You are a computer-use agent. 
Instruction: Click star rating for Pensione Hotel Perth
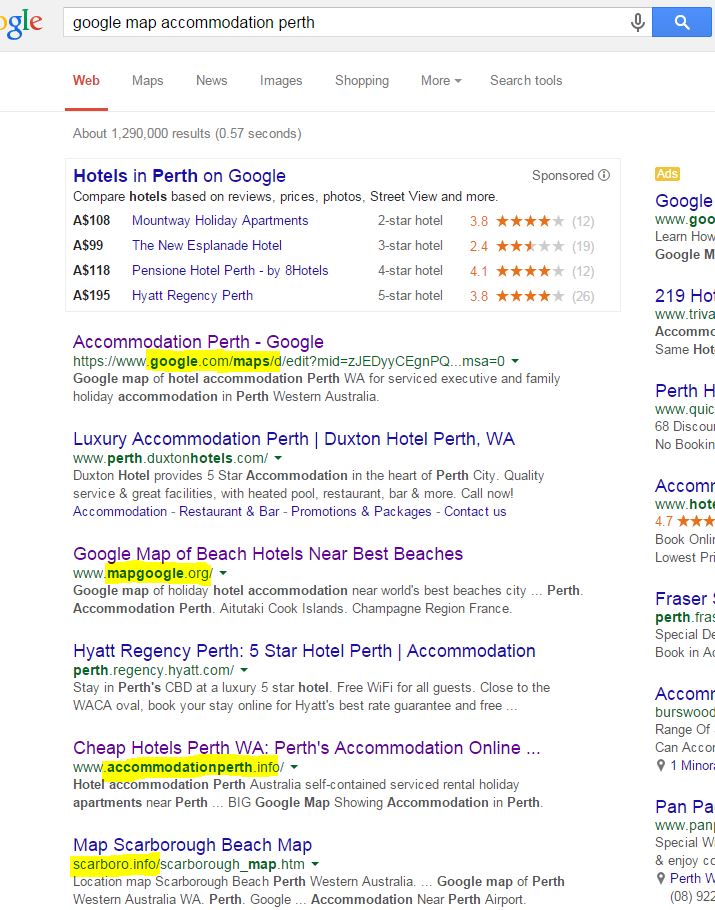coord(530,271)
